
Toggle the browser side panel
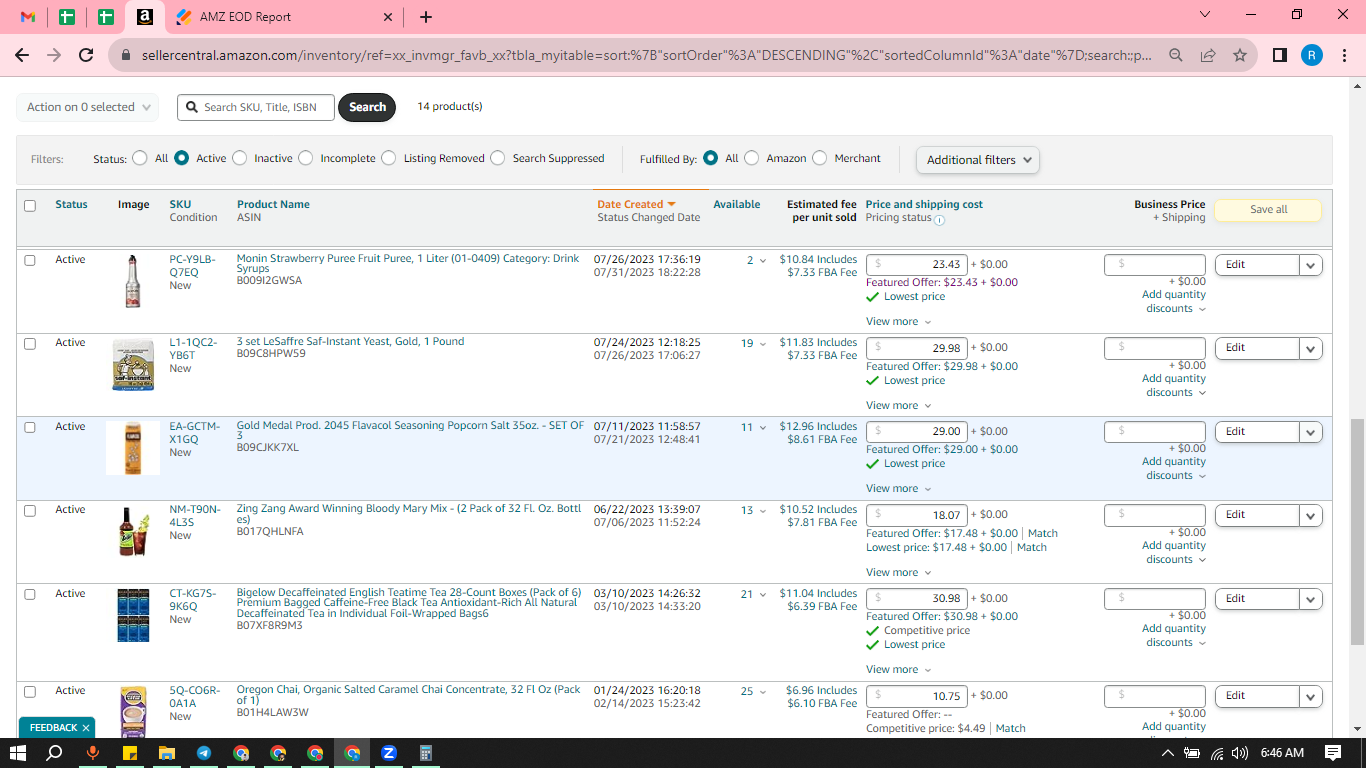1280,55
